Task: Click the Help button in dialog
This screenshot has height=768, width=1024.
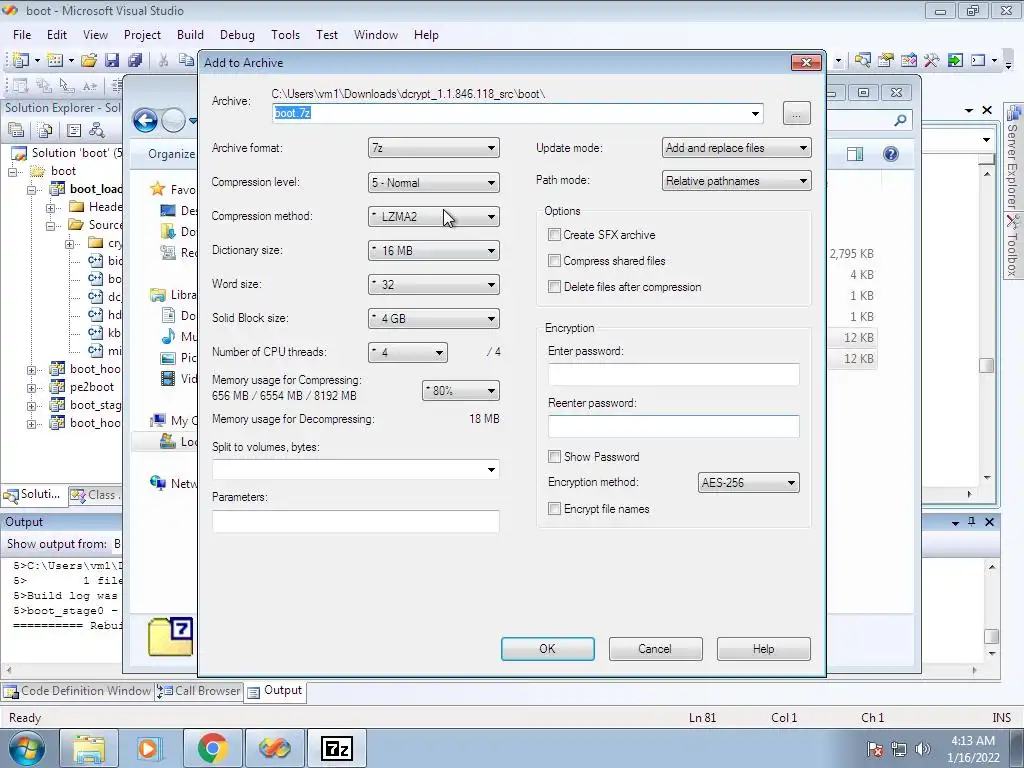Action: tap(763, 648)
